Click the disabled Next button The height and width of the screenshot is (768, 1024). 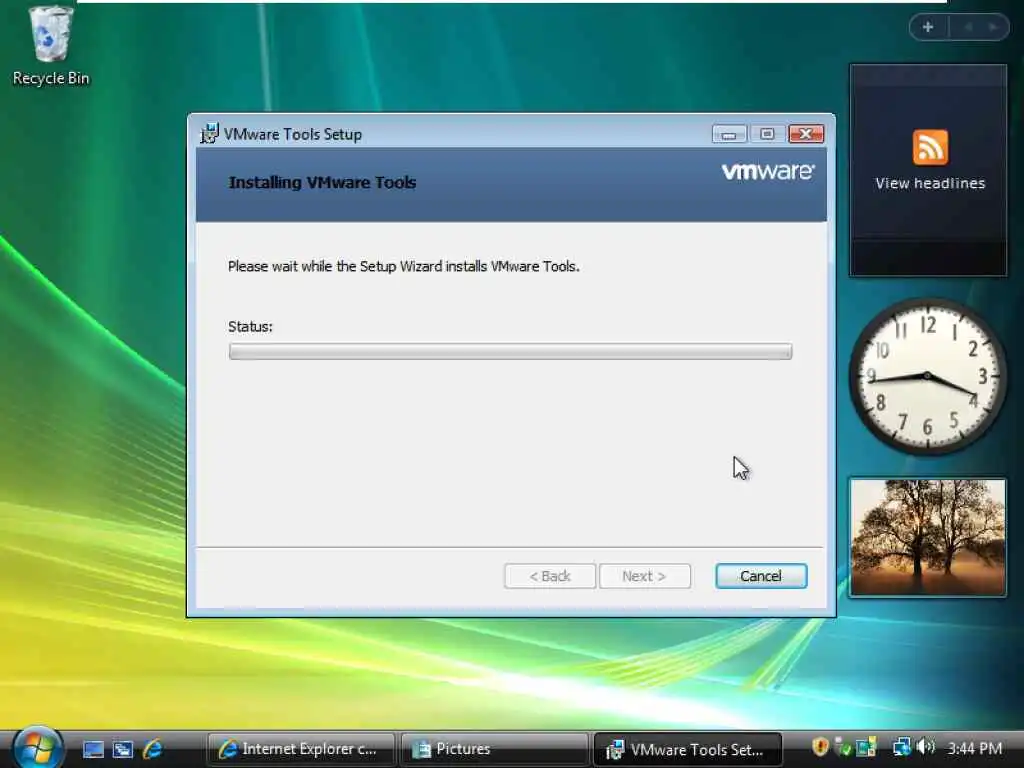coord(645,576)
